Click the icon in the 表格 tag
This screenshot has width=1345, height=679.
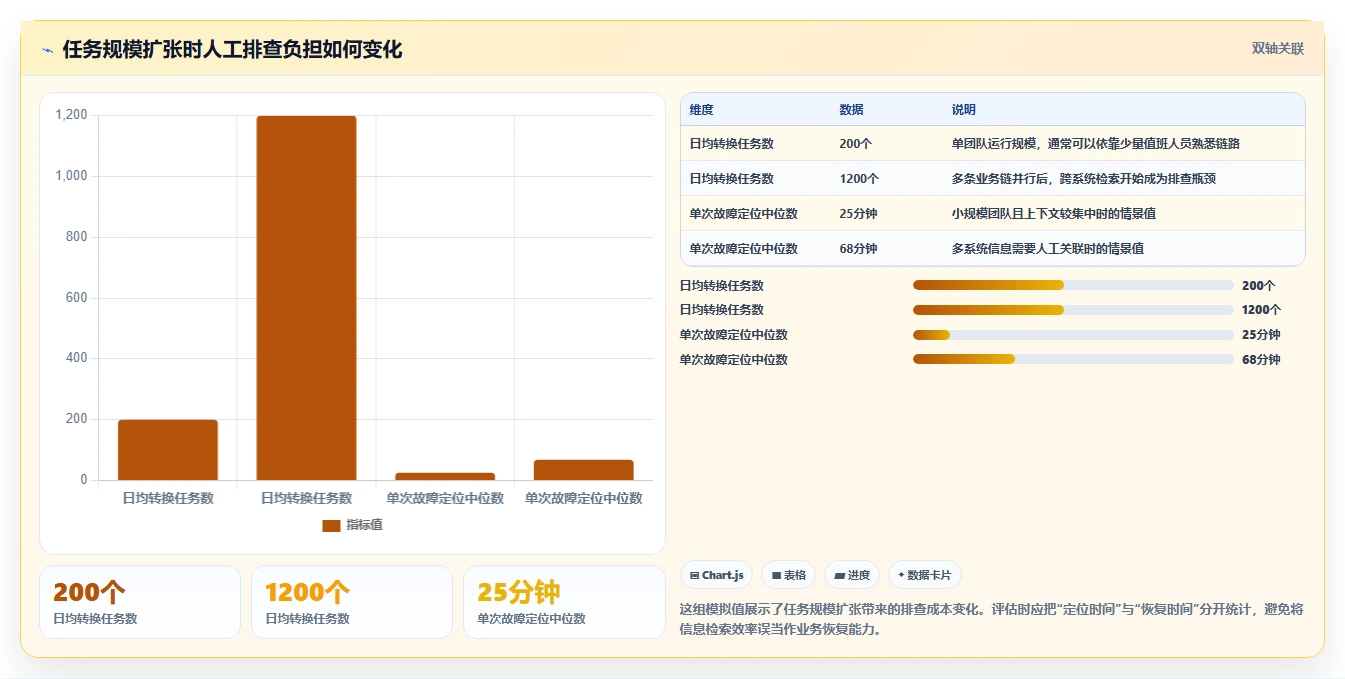(776, 575)
